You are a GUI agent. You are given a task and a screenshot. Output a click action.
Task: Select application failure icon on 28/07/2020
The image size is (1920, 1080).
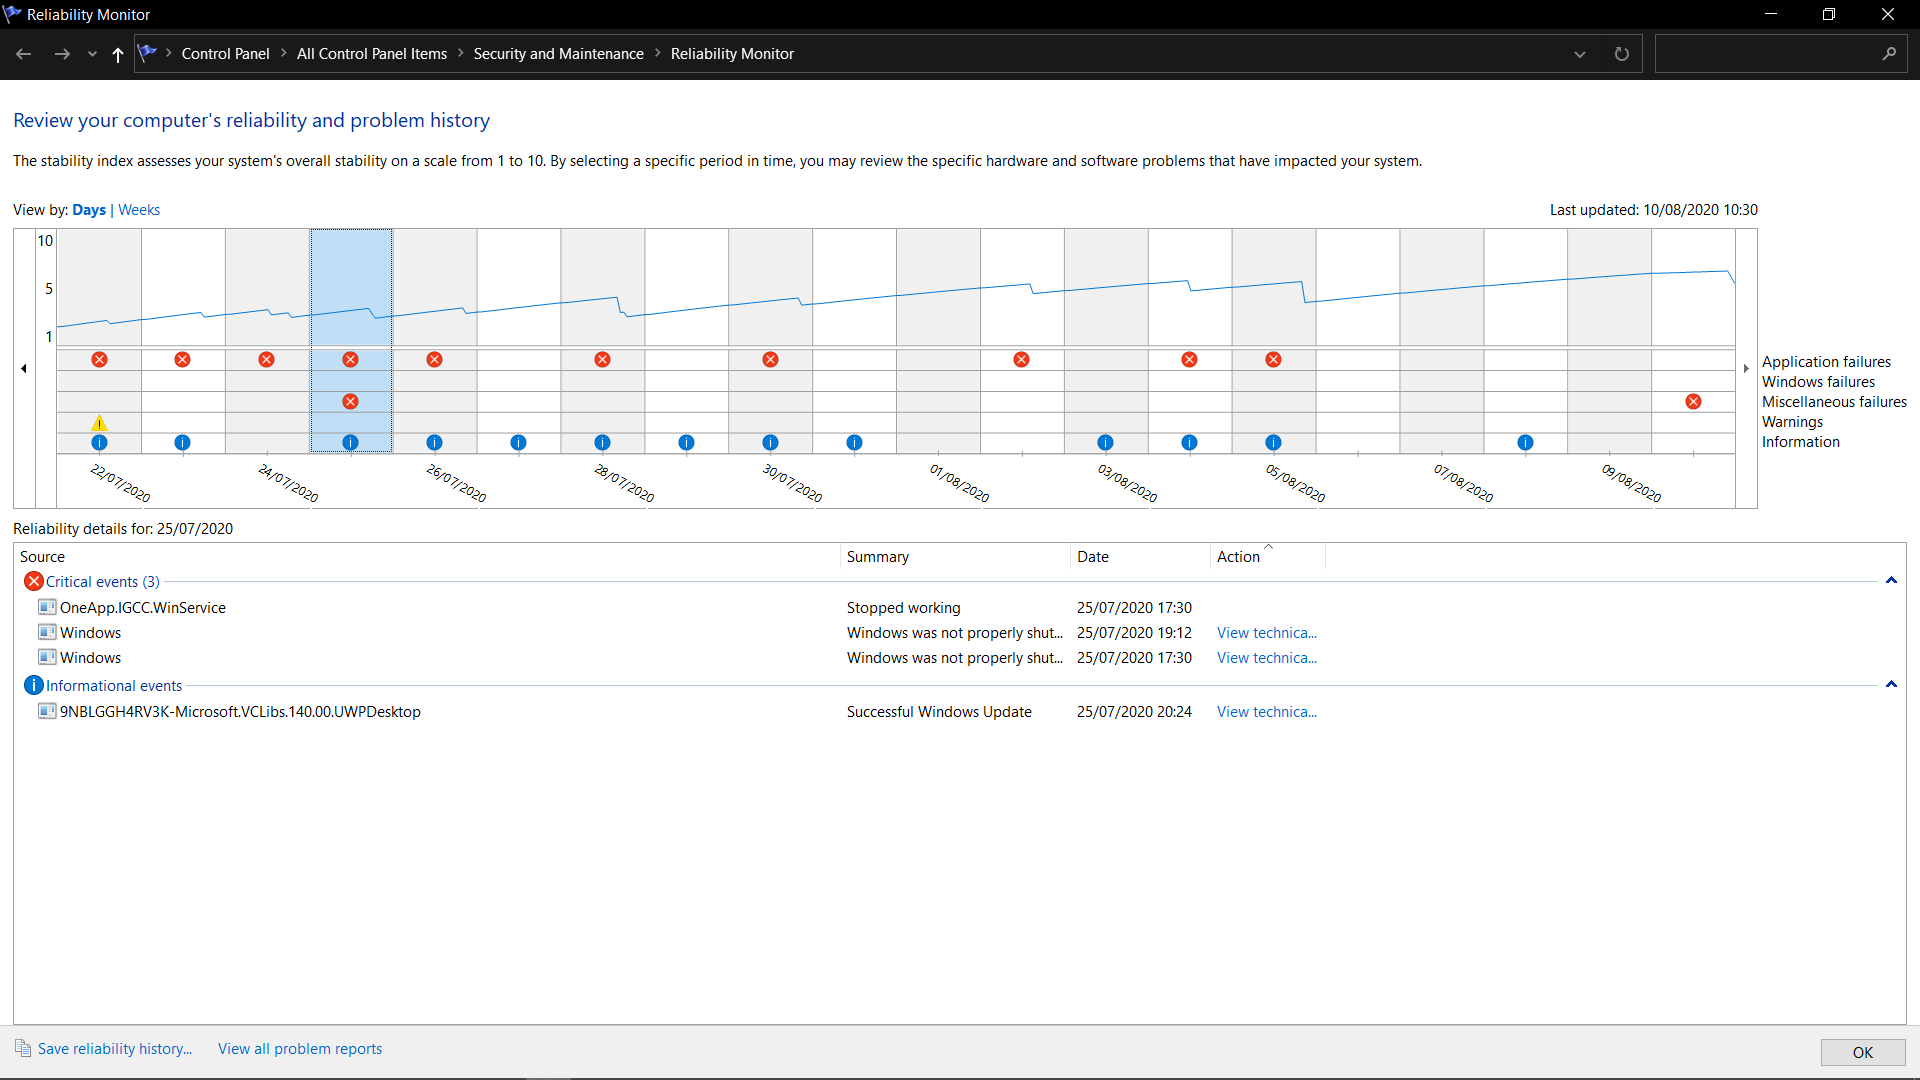[x=602, y=359]
